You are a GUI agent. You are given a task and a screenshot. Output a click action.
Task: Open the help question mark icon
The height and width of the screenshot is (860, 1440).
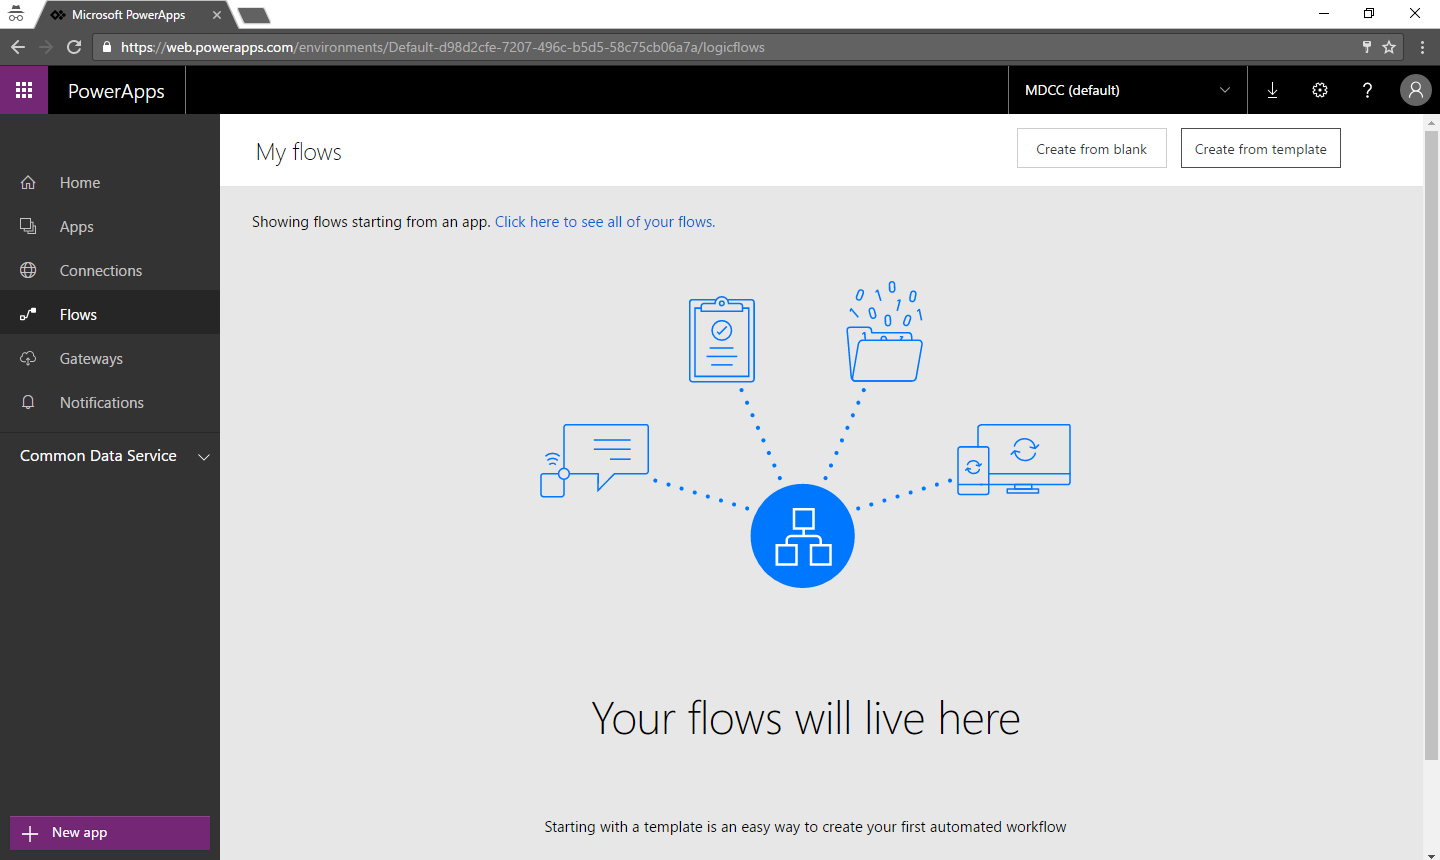1367,90
